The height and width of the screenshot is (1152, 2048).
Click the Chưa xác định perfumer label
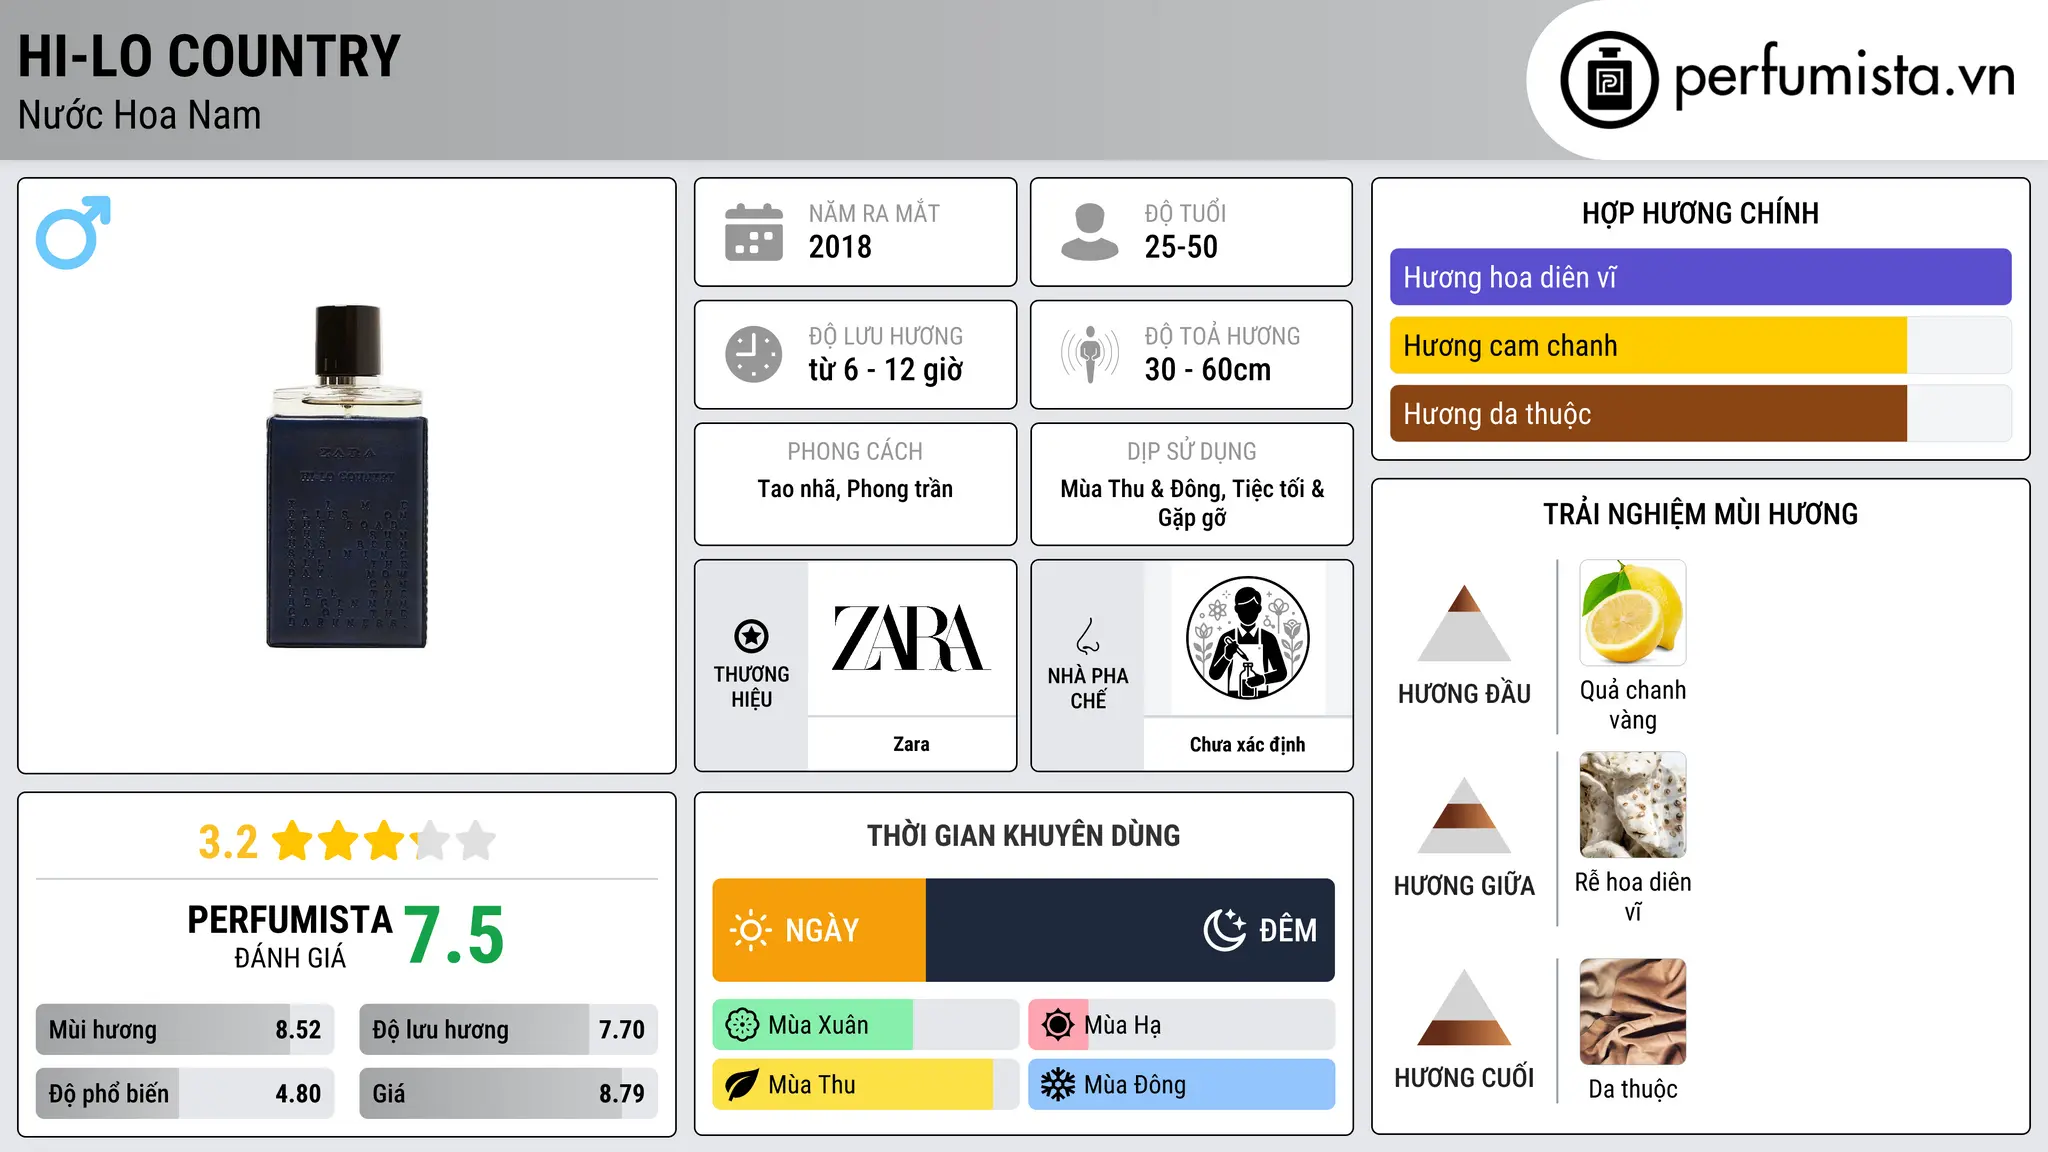click(x=1247, y=744)
